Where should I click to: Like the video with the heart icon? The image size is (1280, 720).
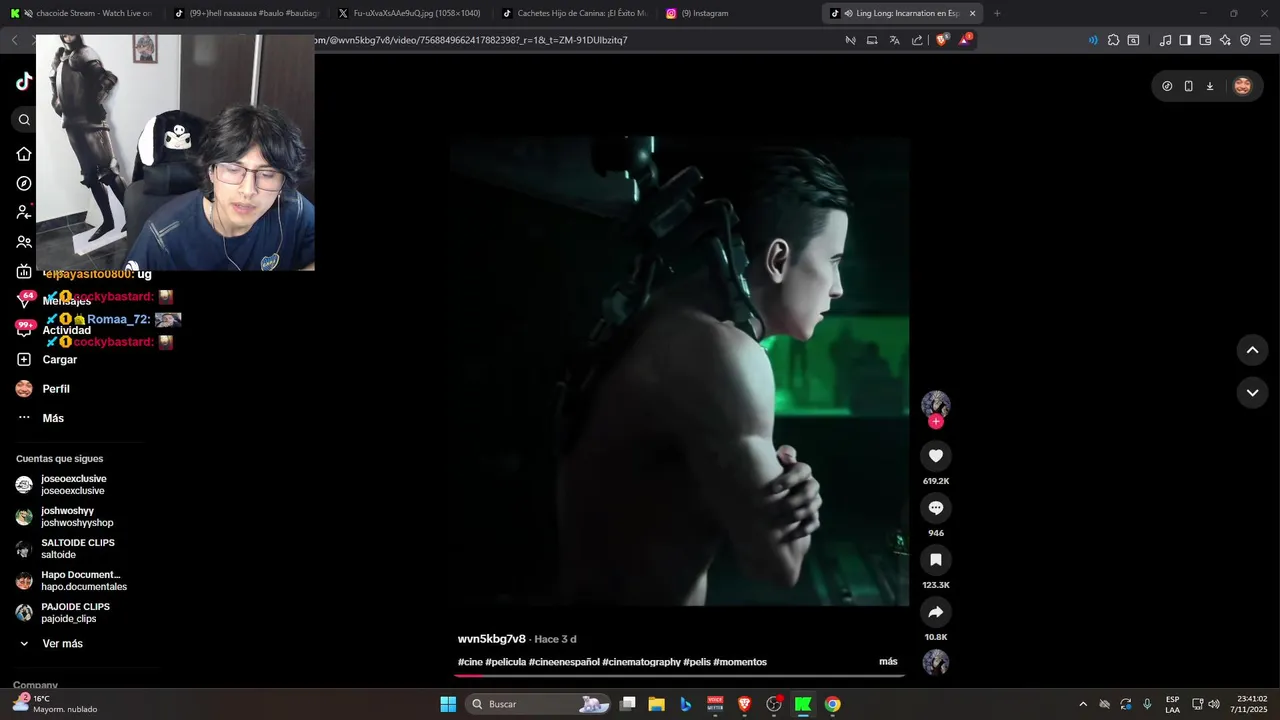(x=936, y=456)
